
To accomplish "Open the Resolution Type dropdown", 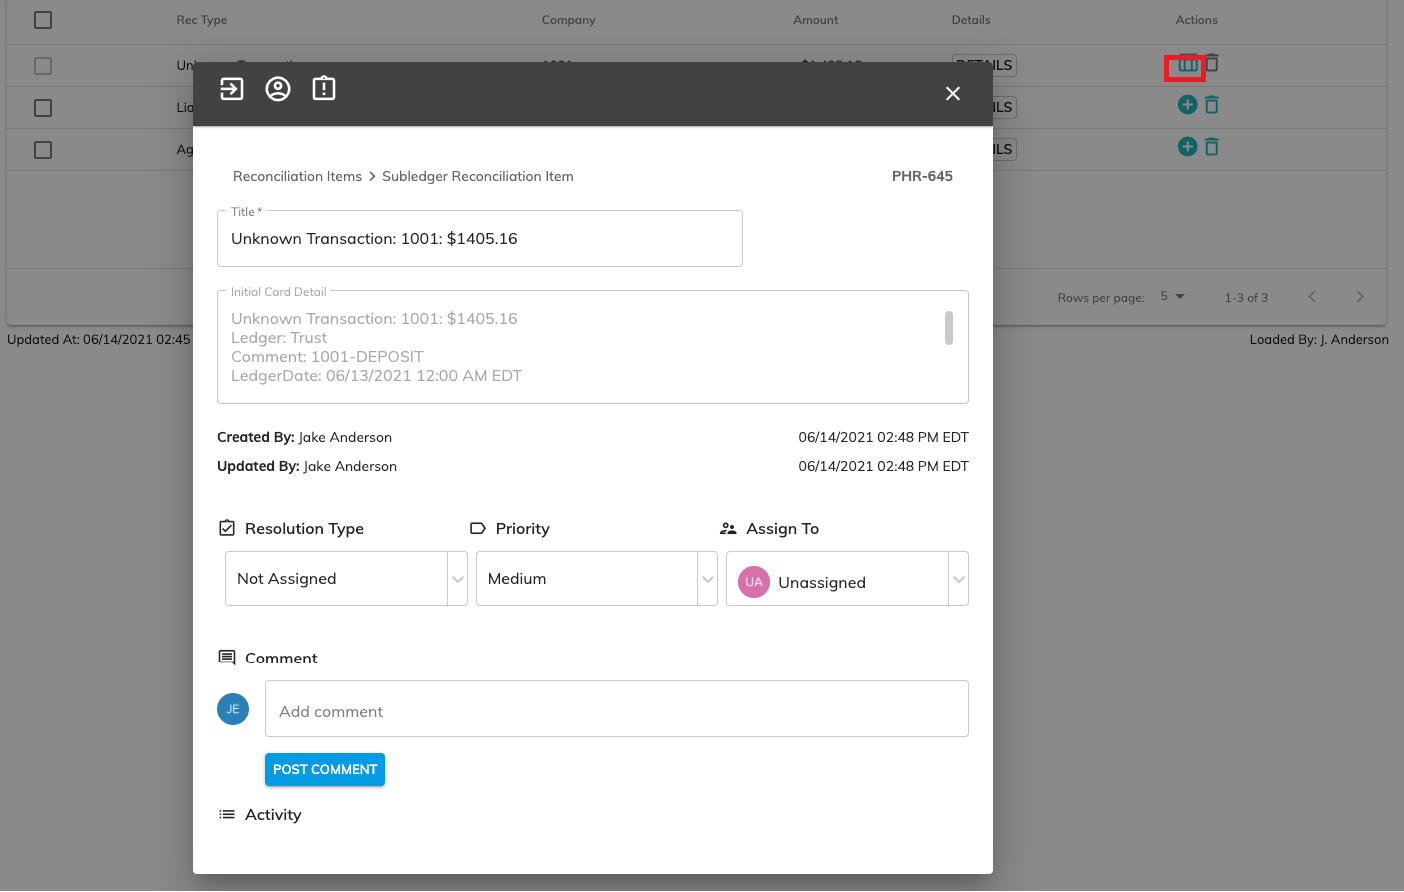I will [346, 579].
